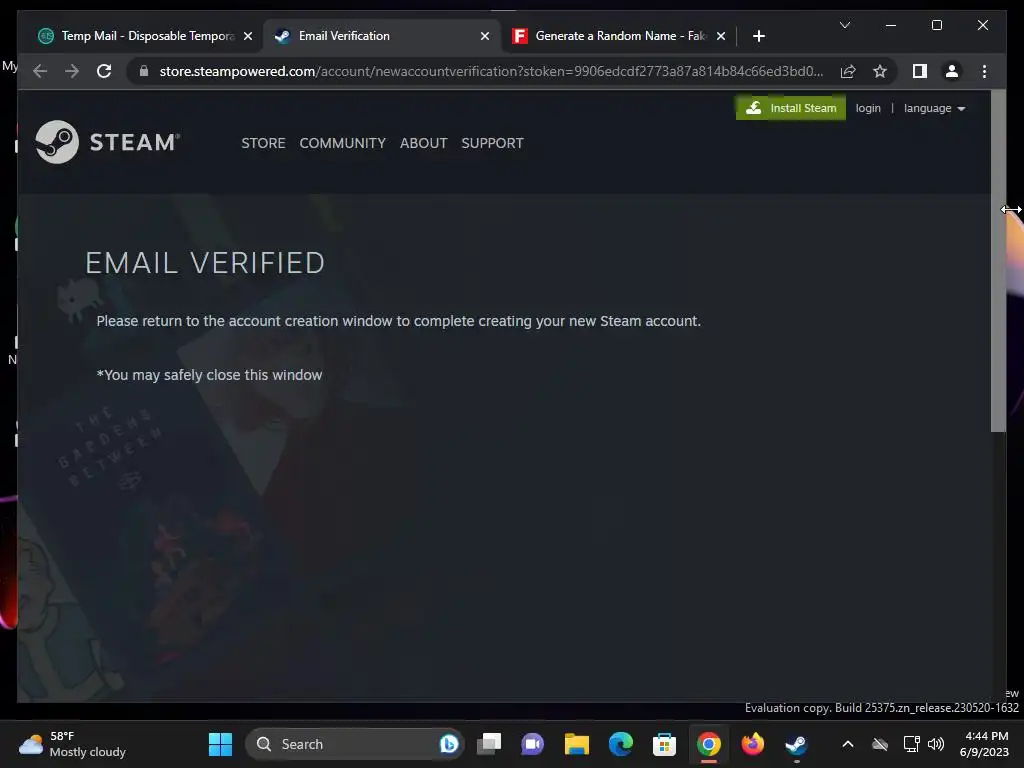
Task: Open the volume tray icon
Action: click(936, 744)
